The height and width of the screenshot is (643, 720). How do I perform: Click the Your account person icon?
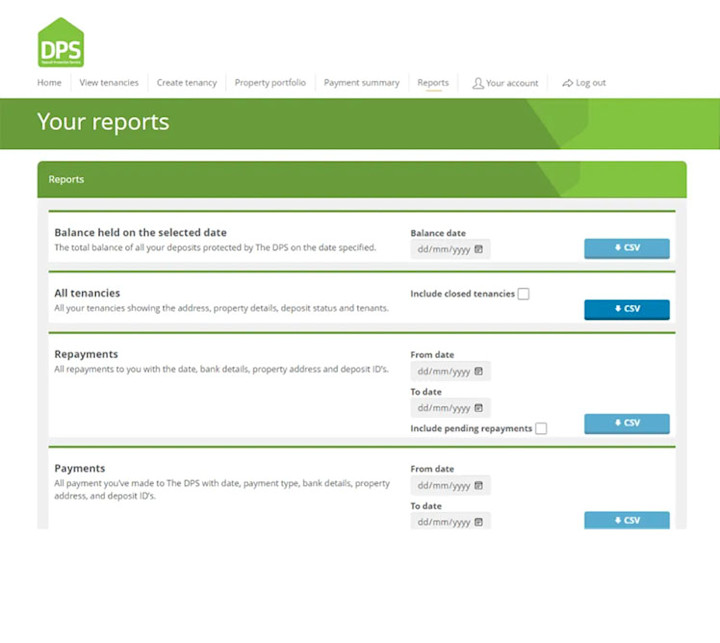point(478,83)
